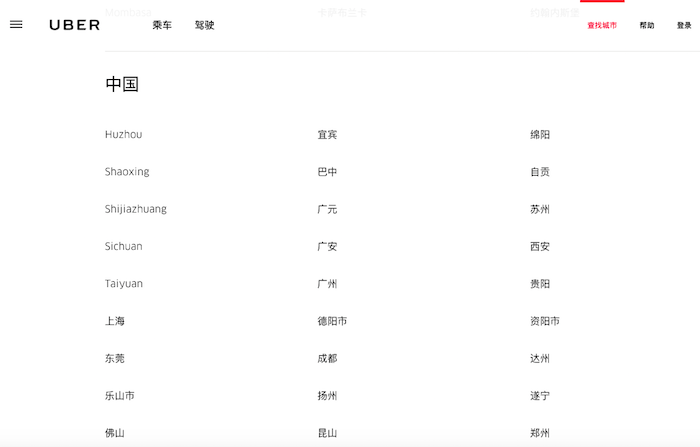
Task: Choose the 昆山 city link
Action: coord(327,433)
